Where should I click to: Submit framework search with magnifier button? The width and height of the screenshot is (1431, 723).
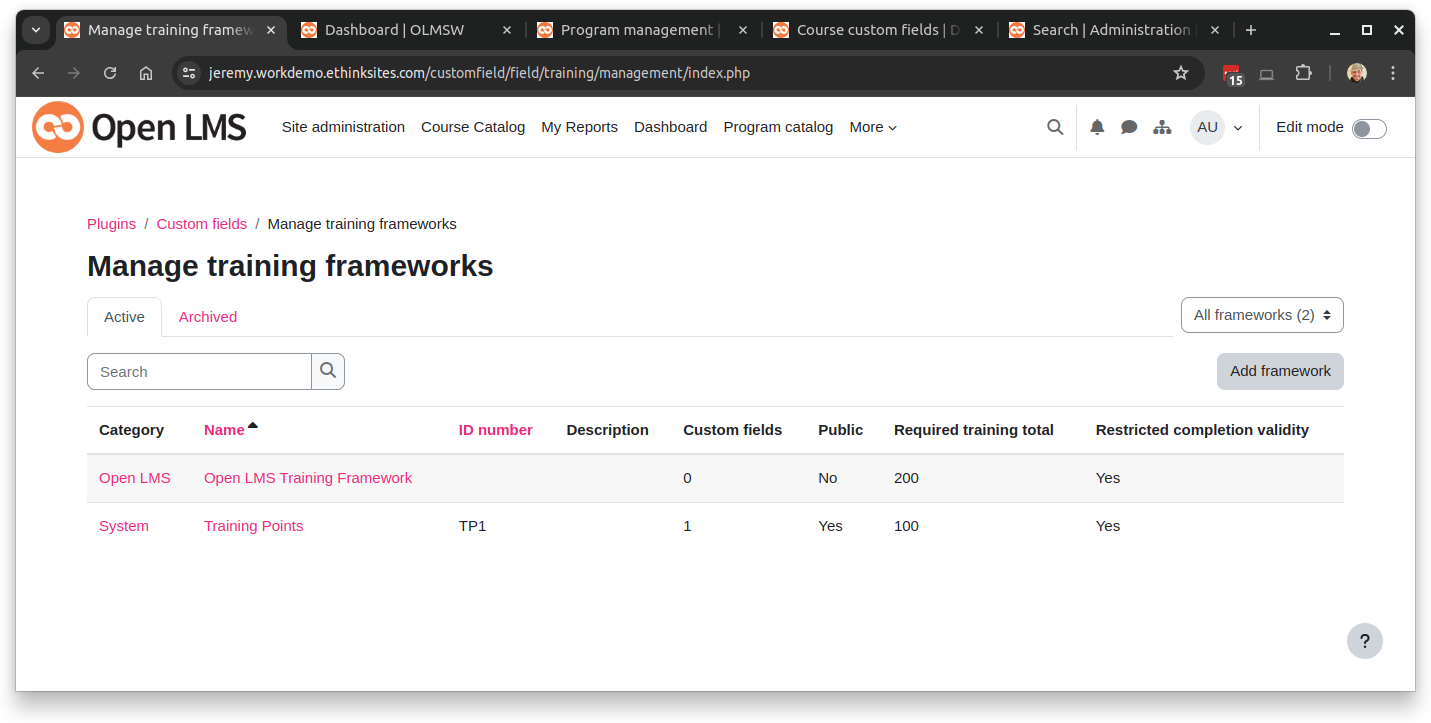point(328,371)
